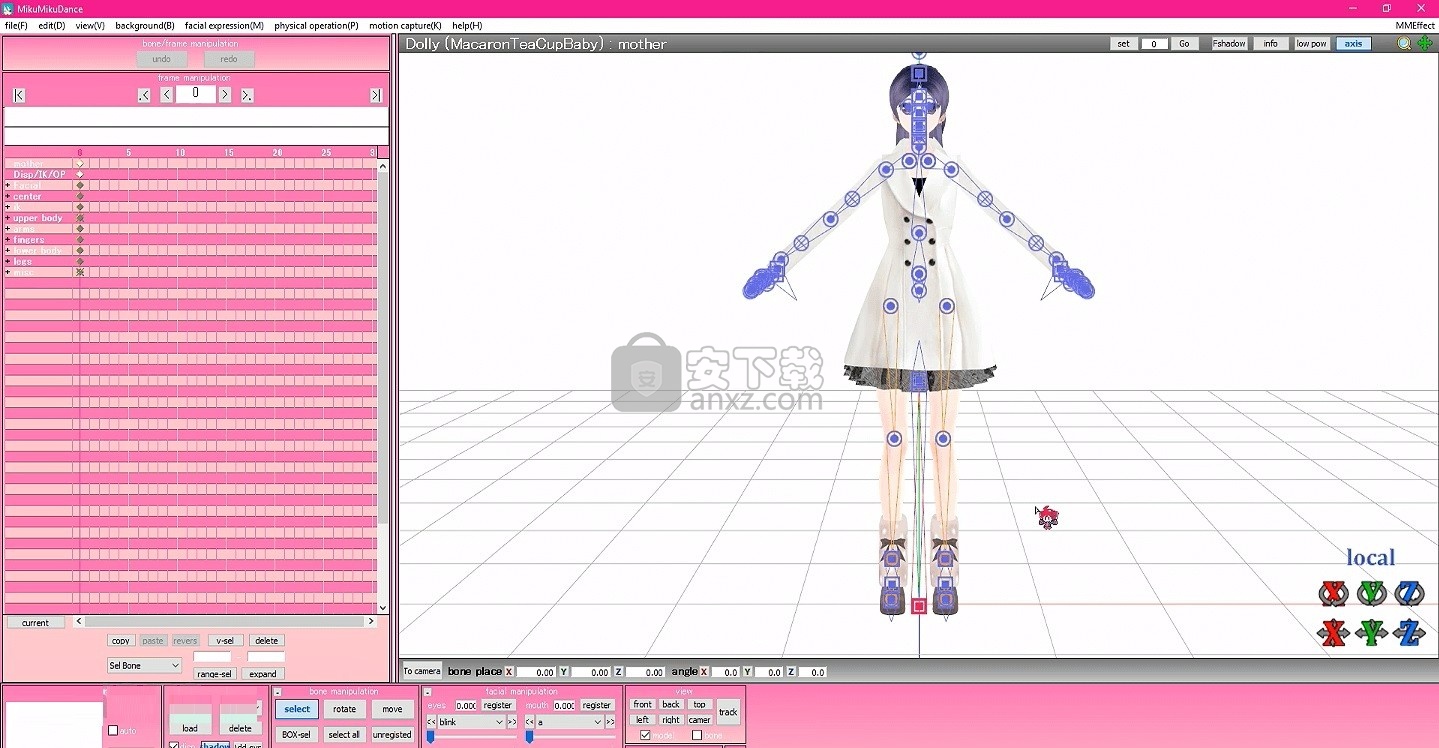This screenshot has height=748, width=1439.
Task: Click the next mouth morph arrow
Action: click(x=610, y=722)
